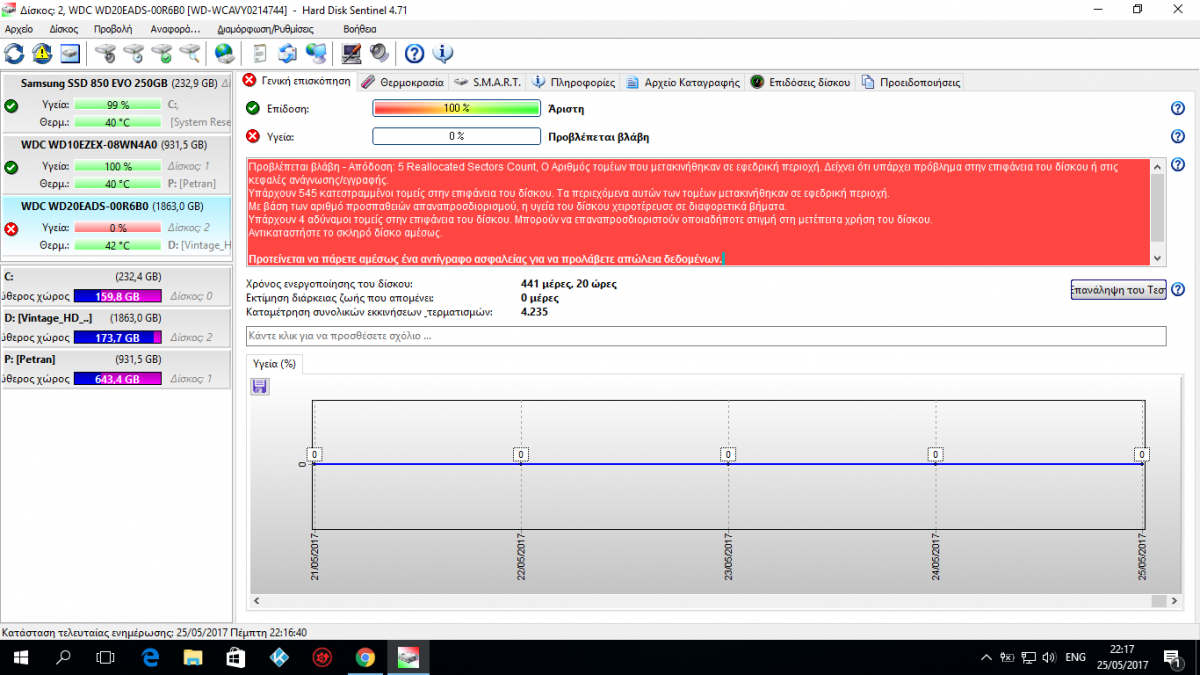
Task: Click the globe disk toolbar icon
Action: 224,53
